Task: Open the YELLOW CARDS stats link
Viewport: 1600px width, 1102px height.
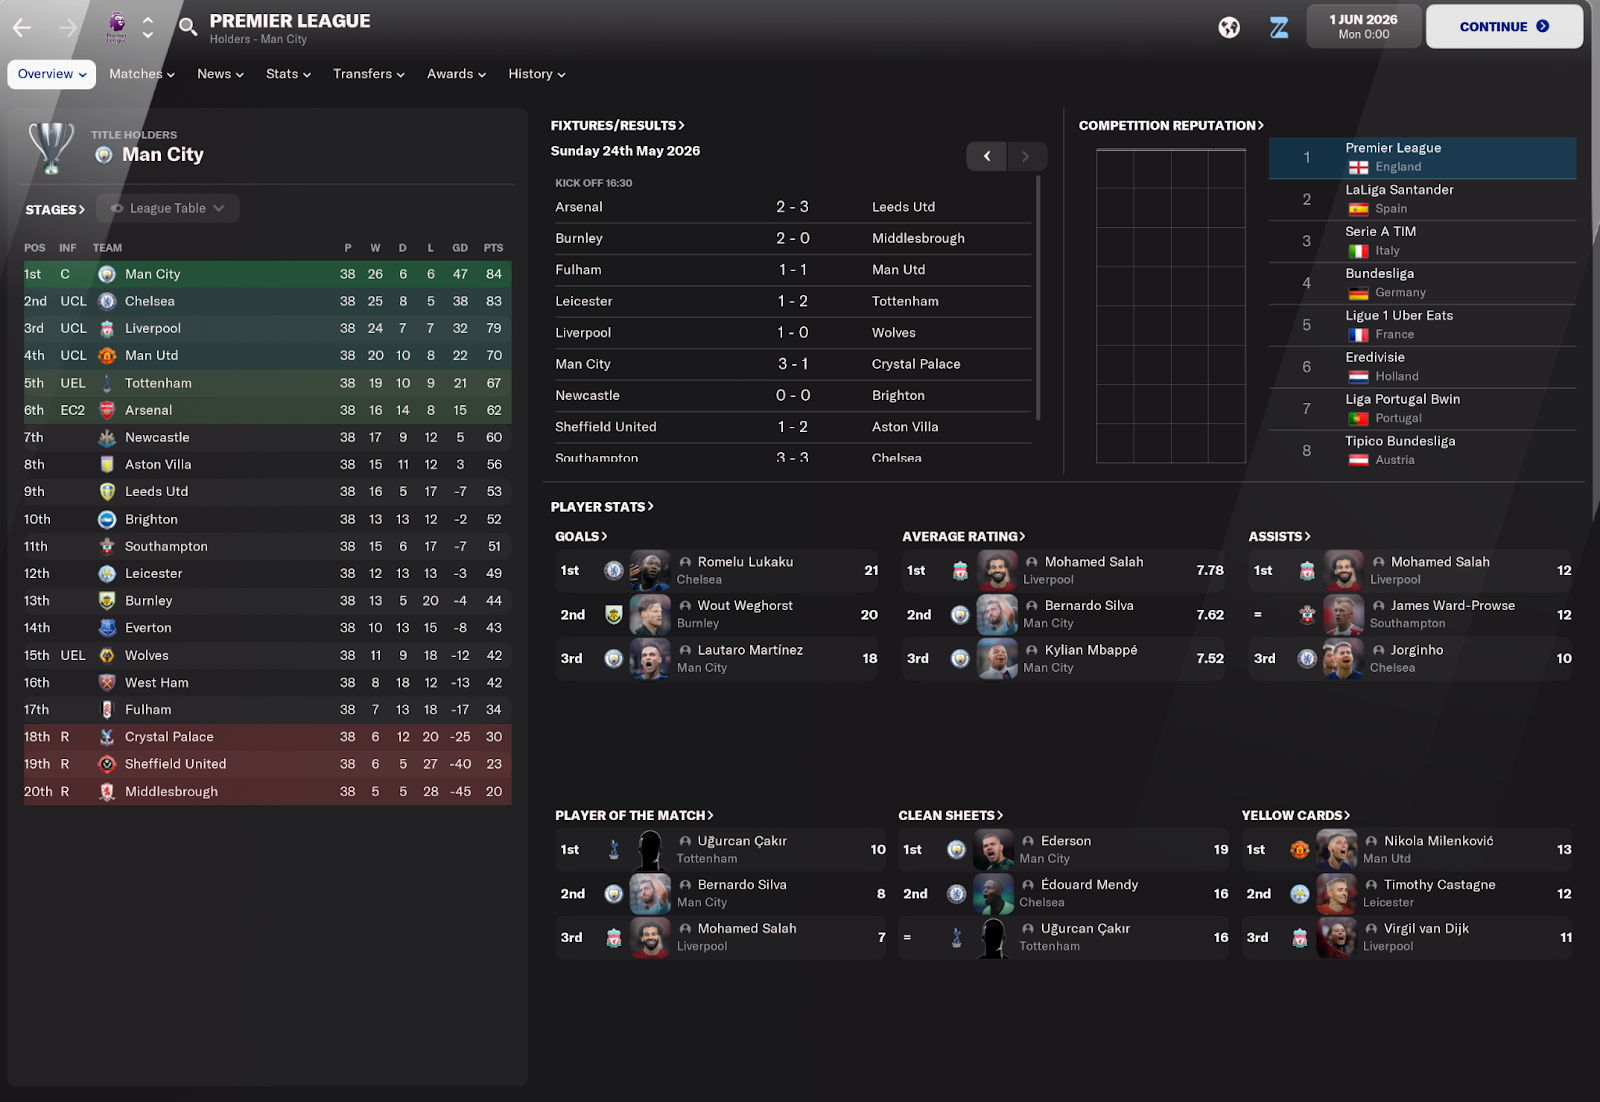Action: (1296, 816)
